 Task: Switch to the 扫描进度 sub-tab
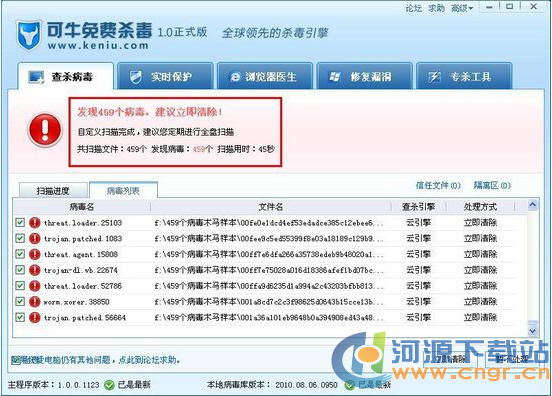53,191
